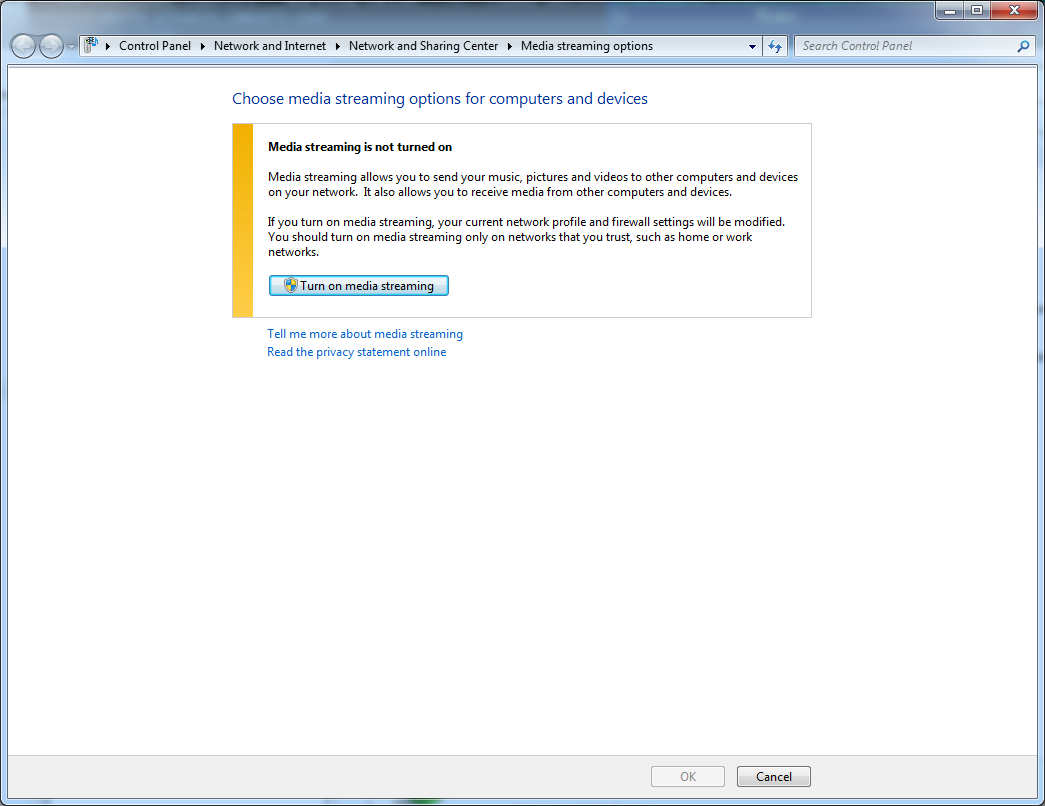Click the Control Panel icon in address bar

pyautogui.click(x=91, y=45)
